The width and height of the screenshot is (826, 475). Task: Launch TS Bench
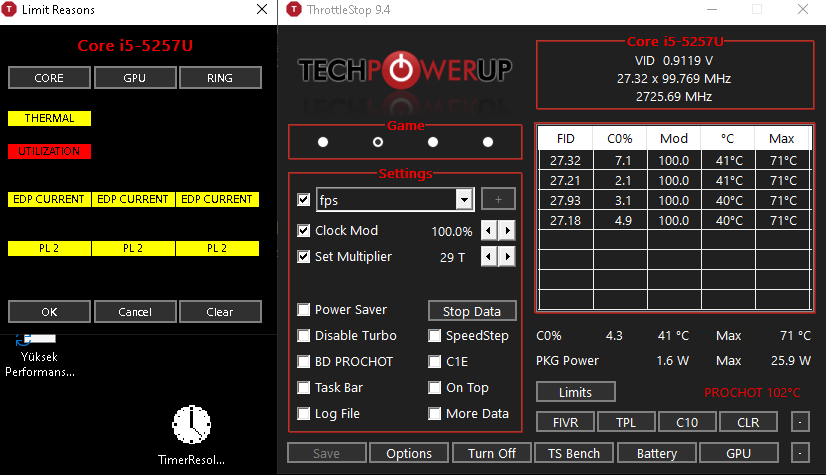(x=574, y=453)
